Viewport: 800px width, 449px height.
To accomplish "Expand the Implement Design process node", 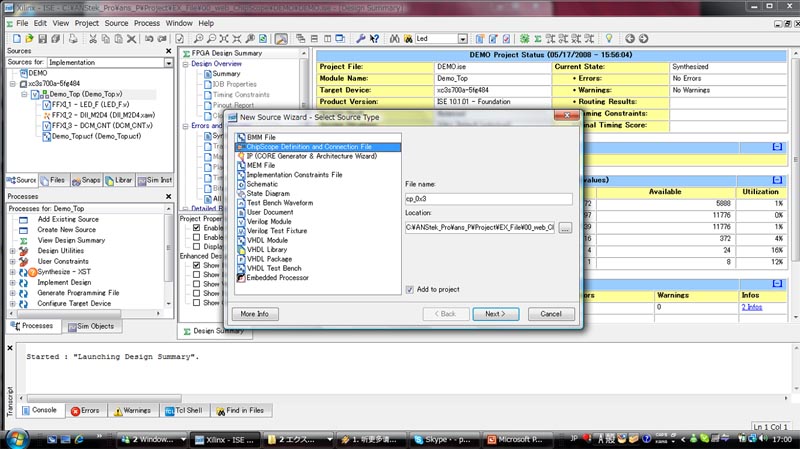I will click(13, 283).
